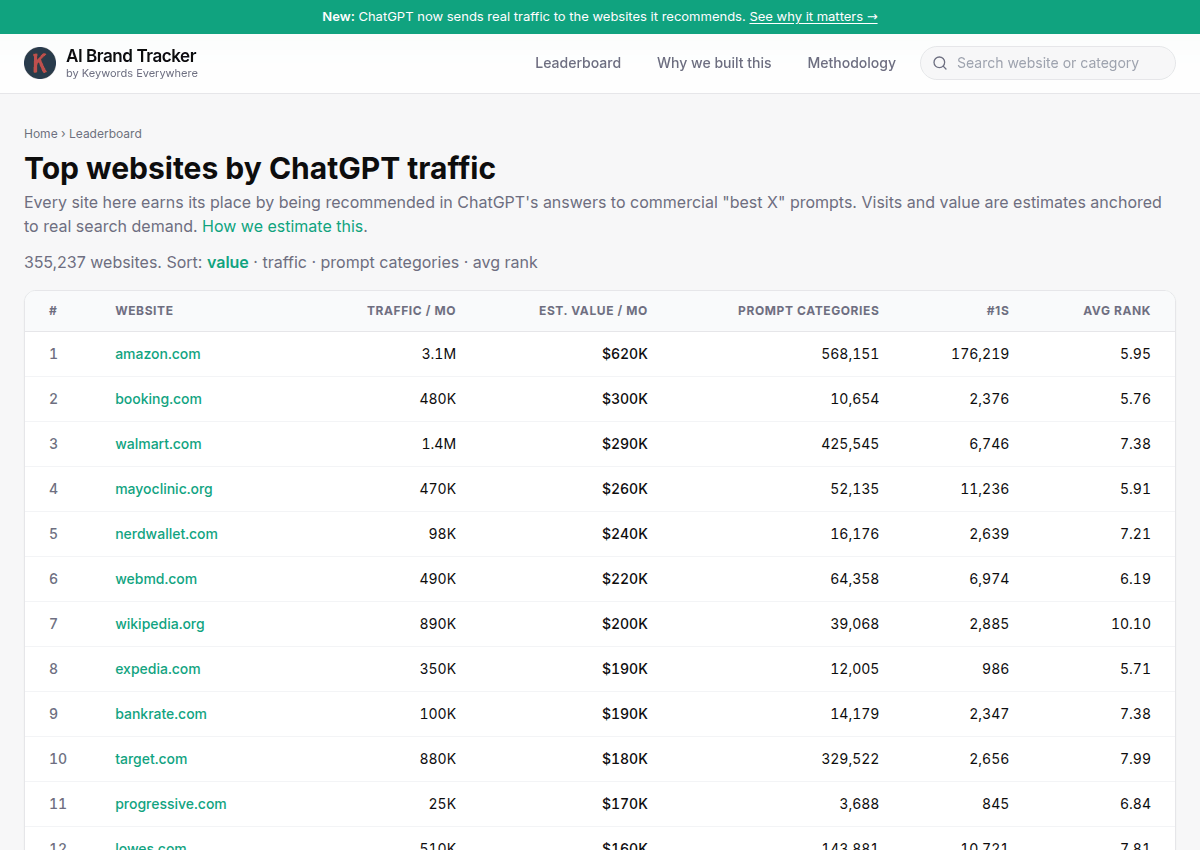The width and height of the screenshot is (1200, 850).
Task: Select nerdwallet.com's $240K value cell
Action: (x=625, y=534)
